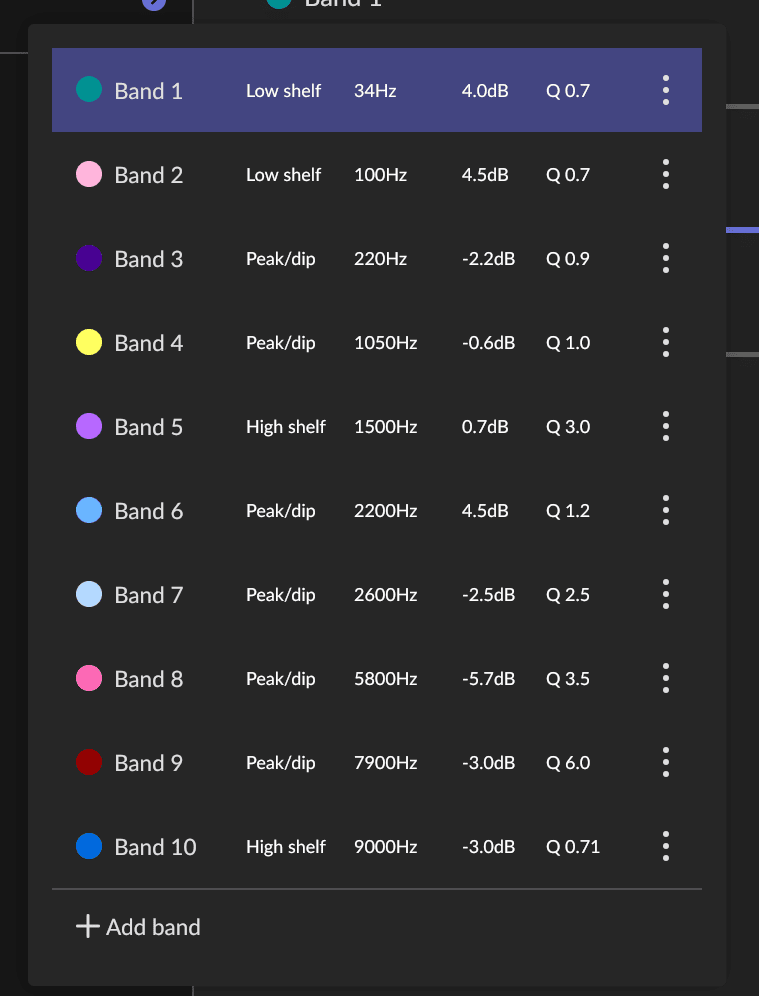Click the plus icon to add band
The width and height of the screenshot is (759, 996).
click(88, 927)
